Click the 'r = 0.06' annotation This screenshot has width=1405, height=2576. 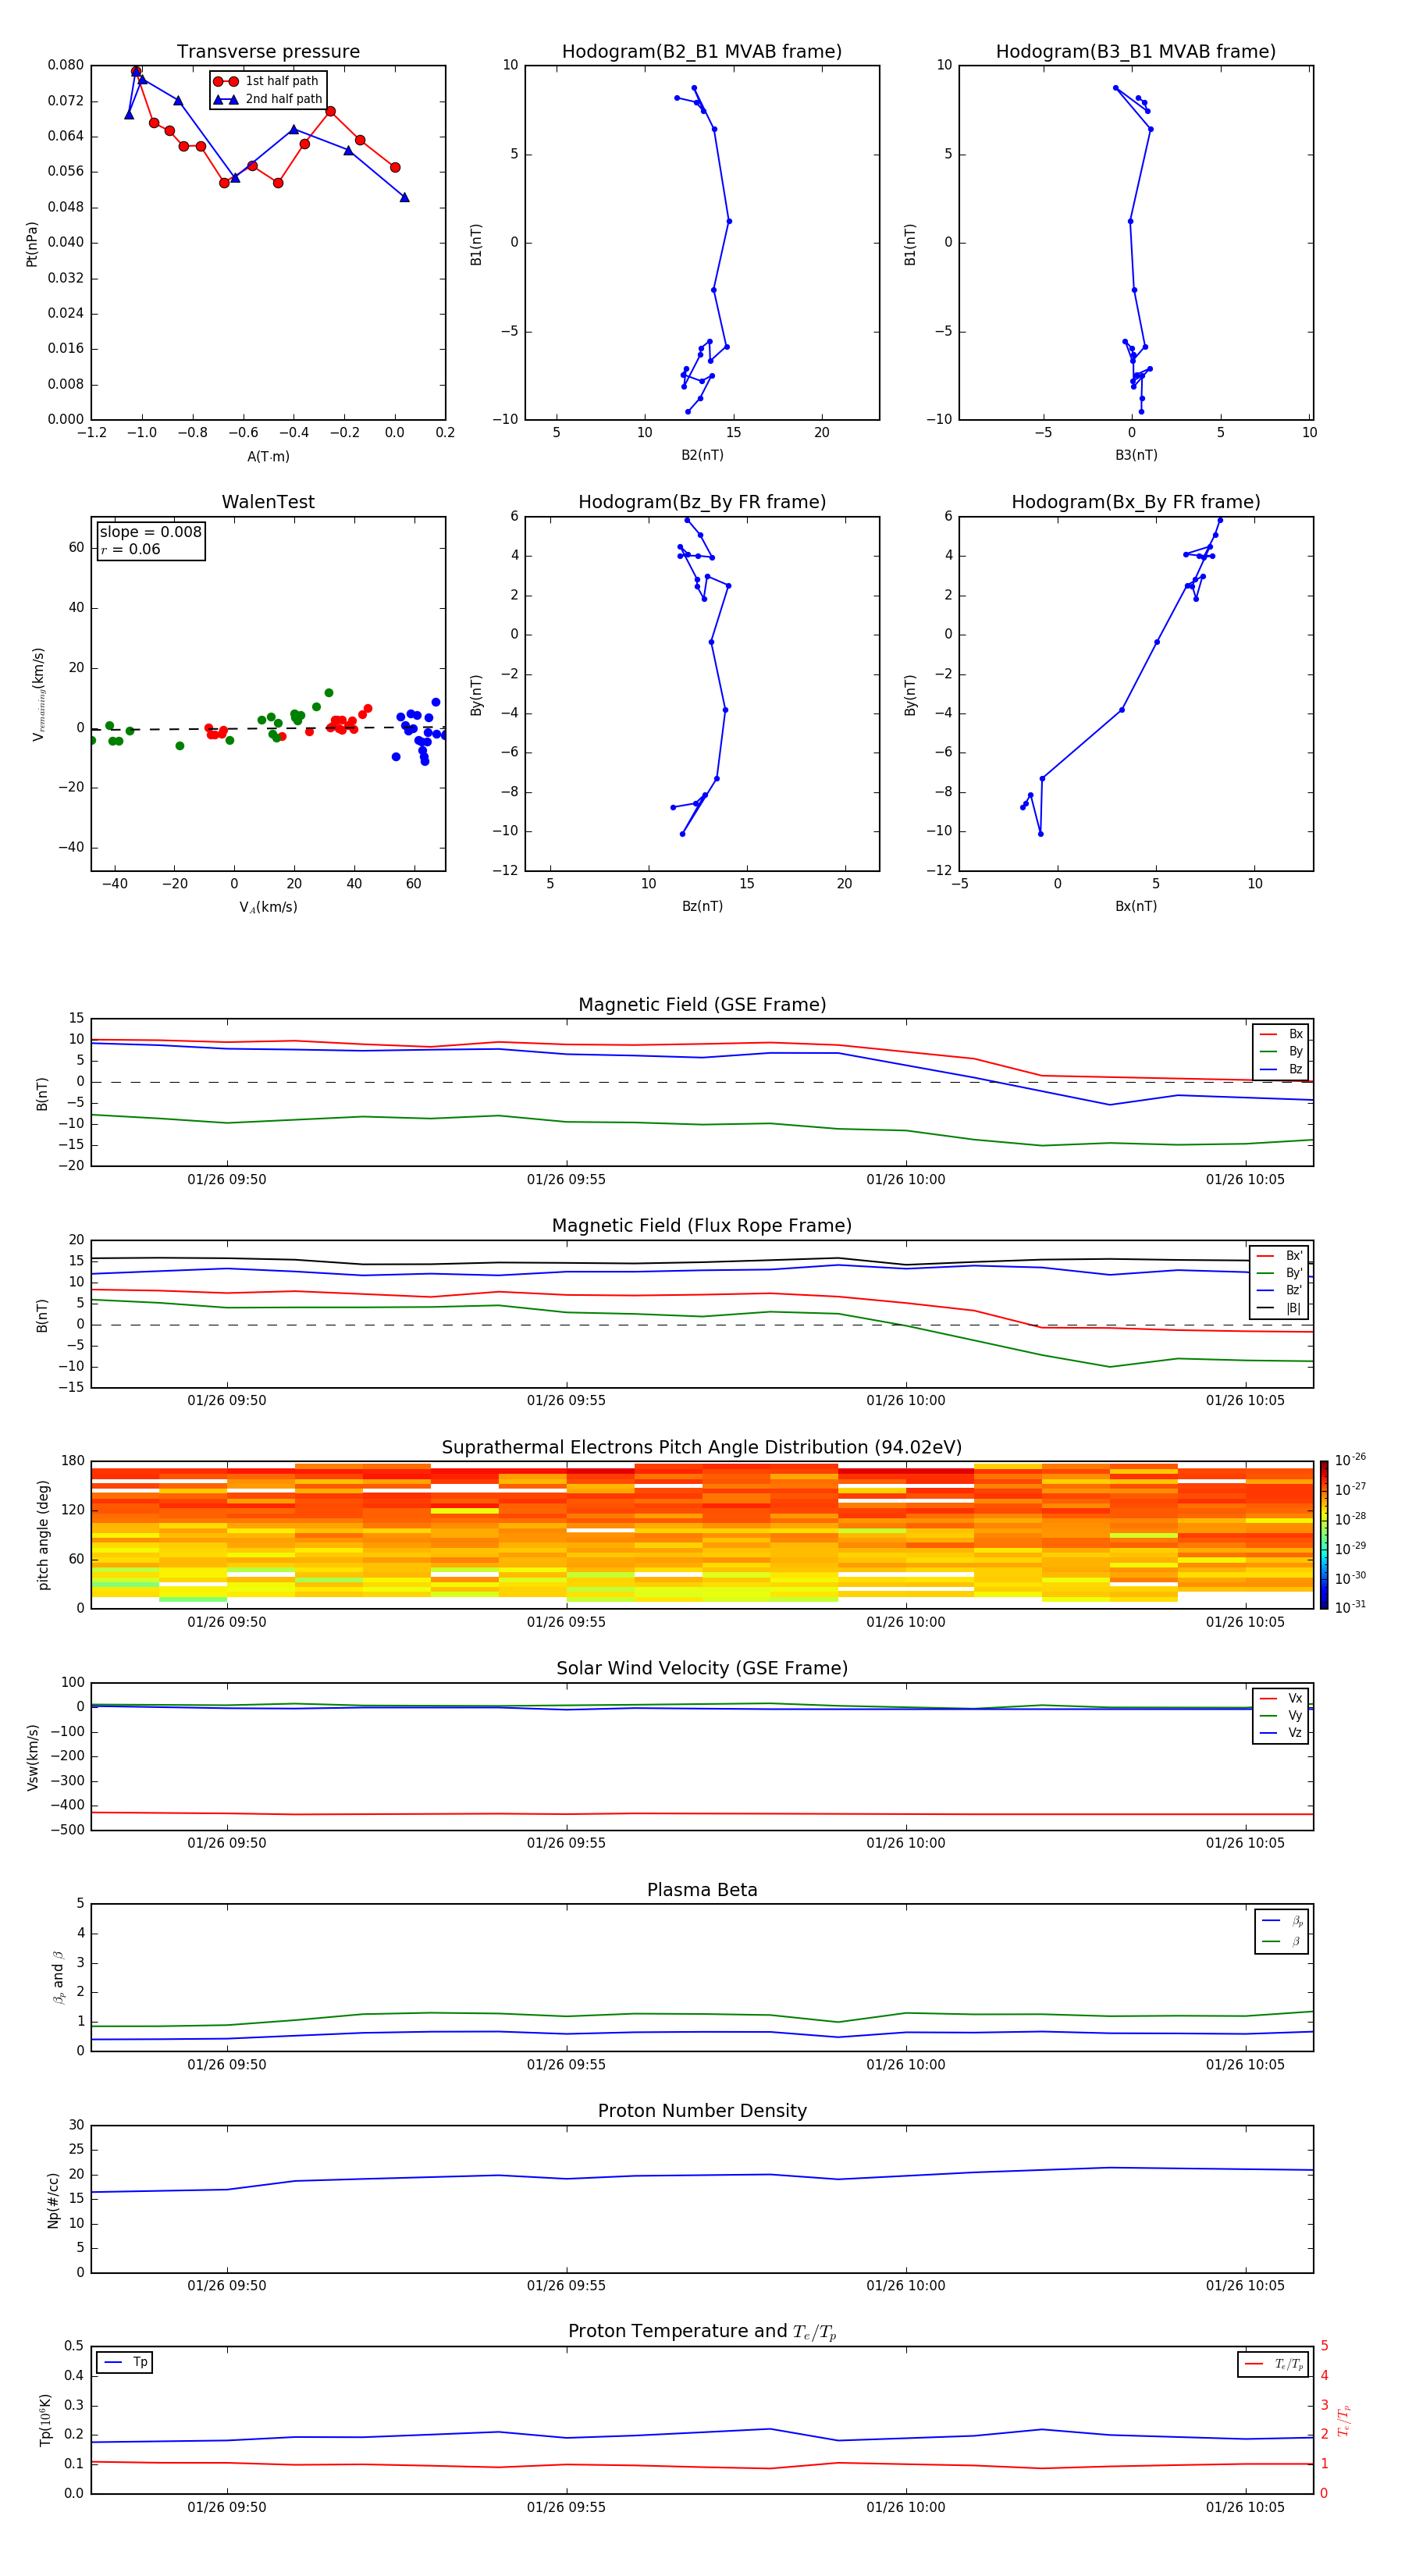tap(130, 549)
